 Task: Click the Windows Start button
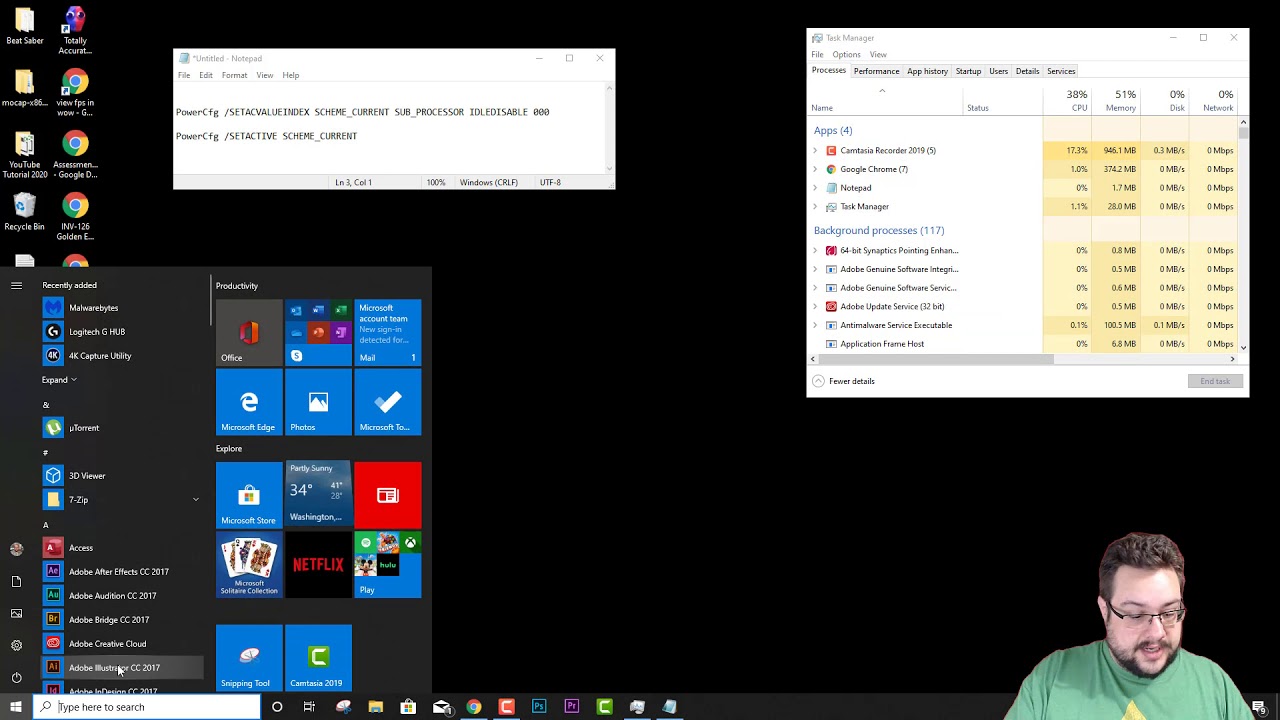16,707
